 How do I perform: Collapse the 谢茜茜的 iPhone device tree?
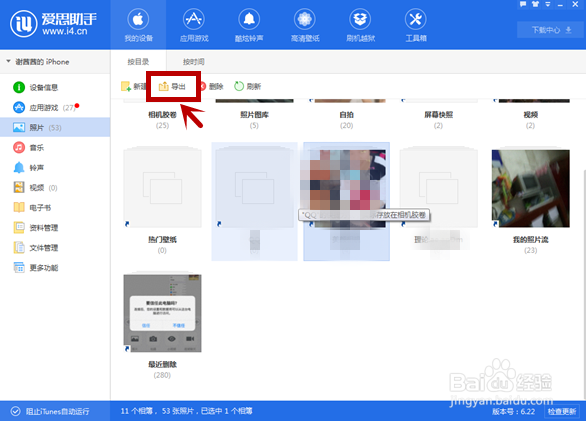tap(8, 61)
